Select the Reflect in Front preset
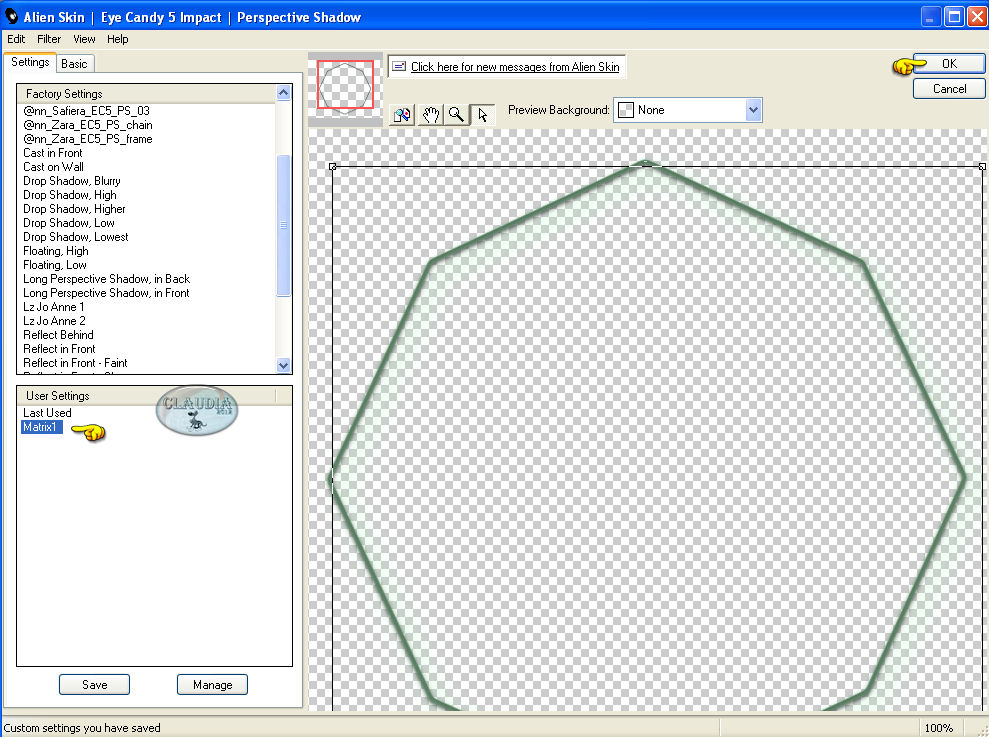This screenshot has height=737, width=989. tap(59, 349)
